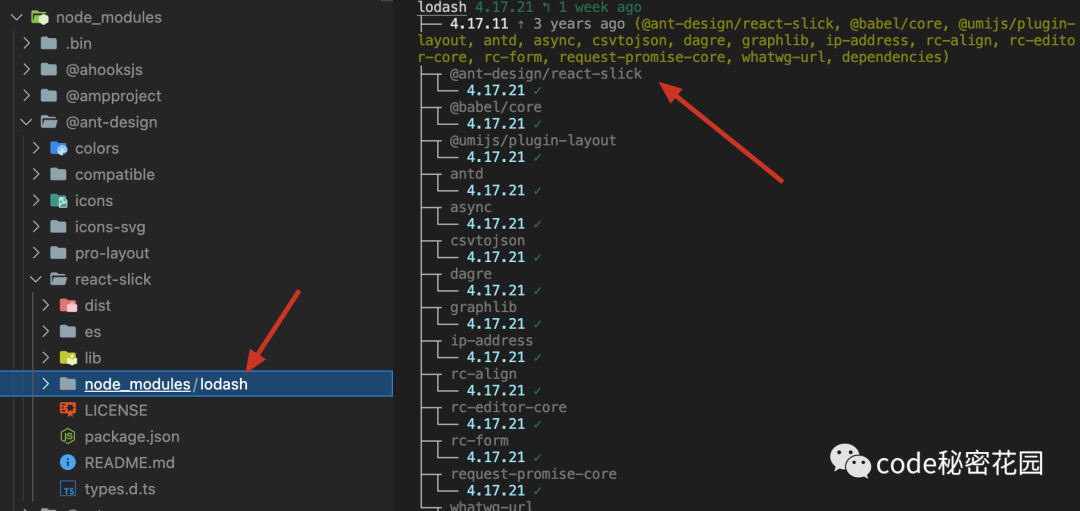Select the react-slick folder label
Image resolution: width=1080 pixels, height=511 pixels.
[x=113, y=279]
